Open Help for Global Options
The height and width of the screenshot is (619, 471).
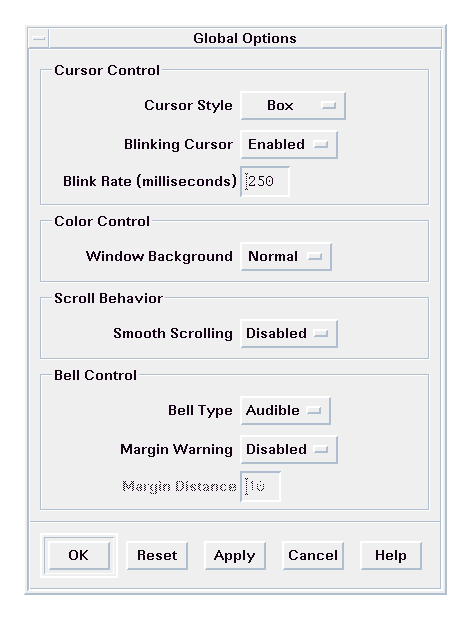(391, 555)
